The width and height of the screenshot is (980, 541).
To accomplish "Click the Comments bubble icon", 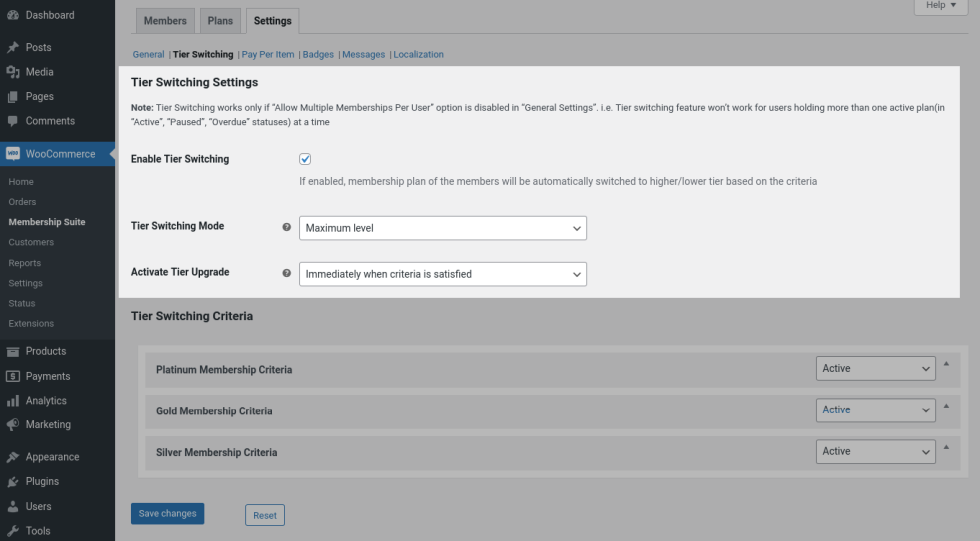I will click(x=13, y=121).
